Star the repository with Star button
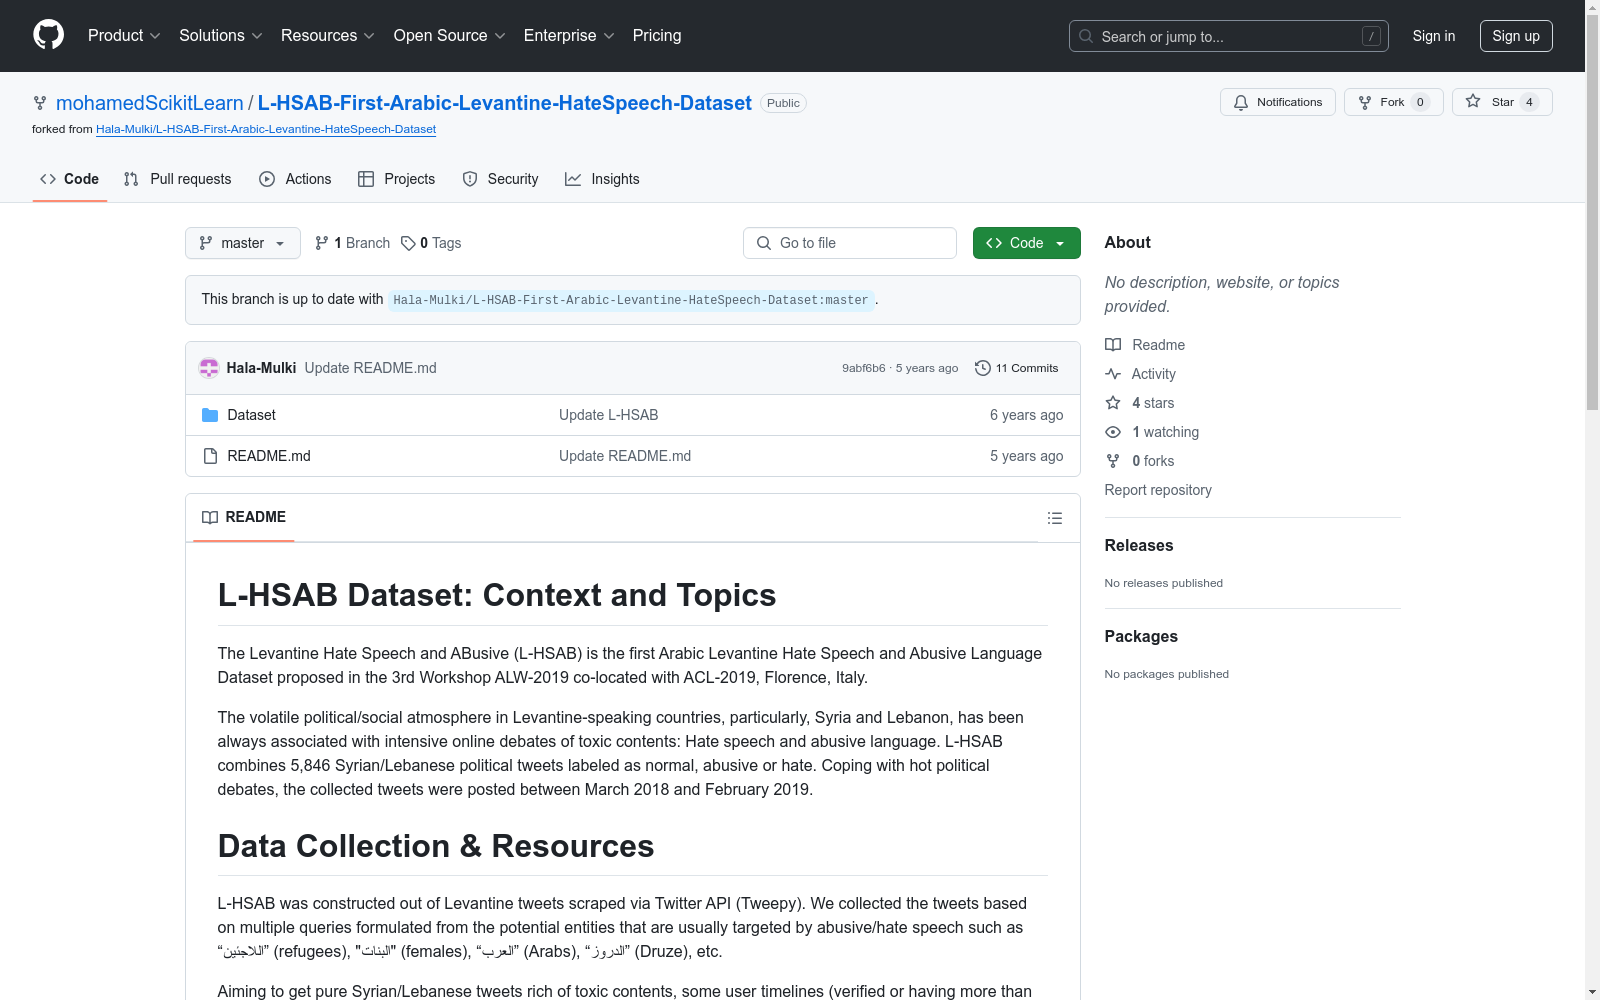The width and height of the screenshot is (1600, 1000). click(x=1502, y=102)
